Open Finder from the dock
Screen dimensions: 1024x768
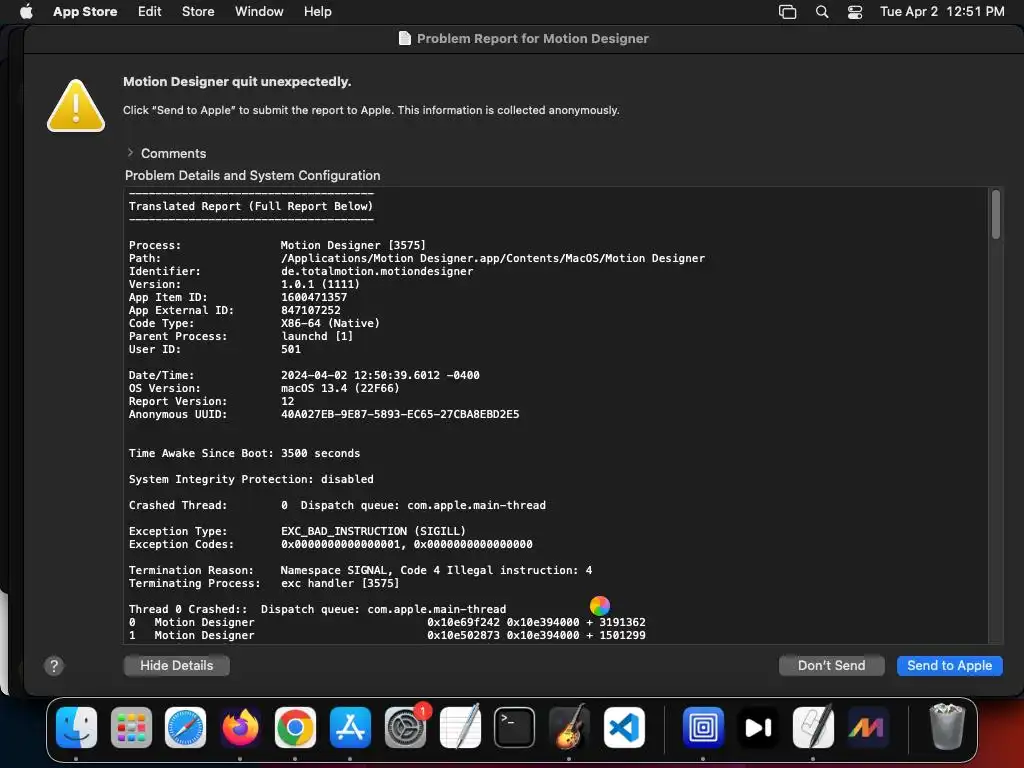(76, 727)
